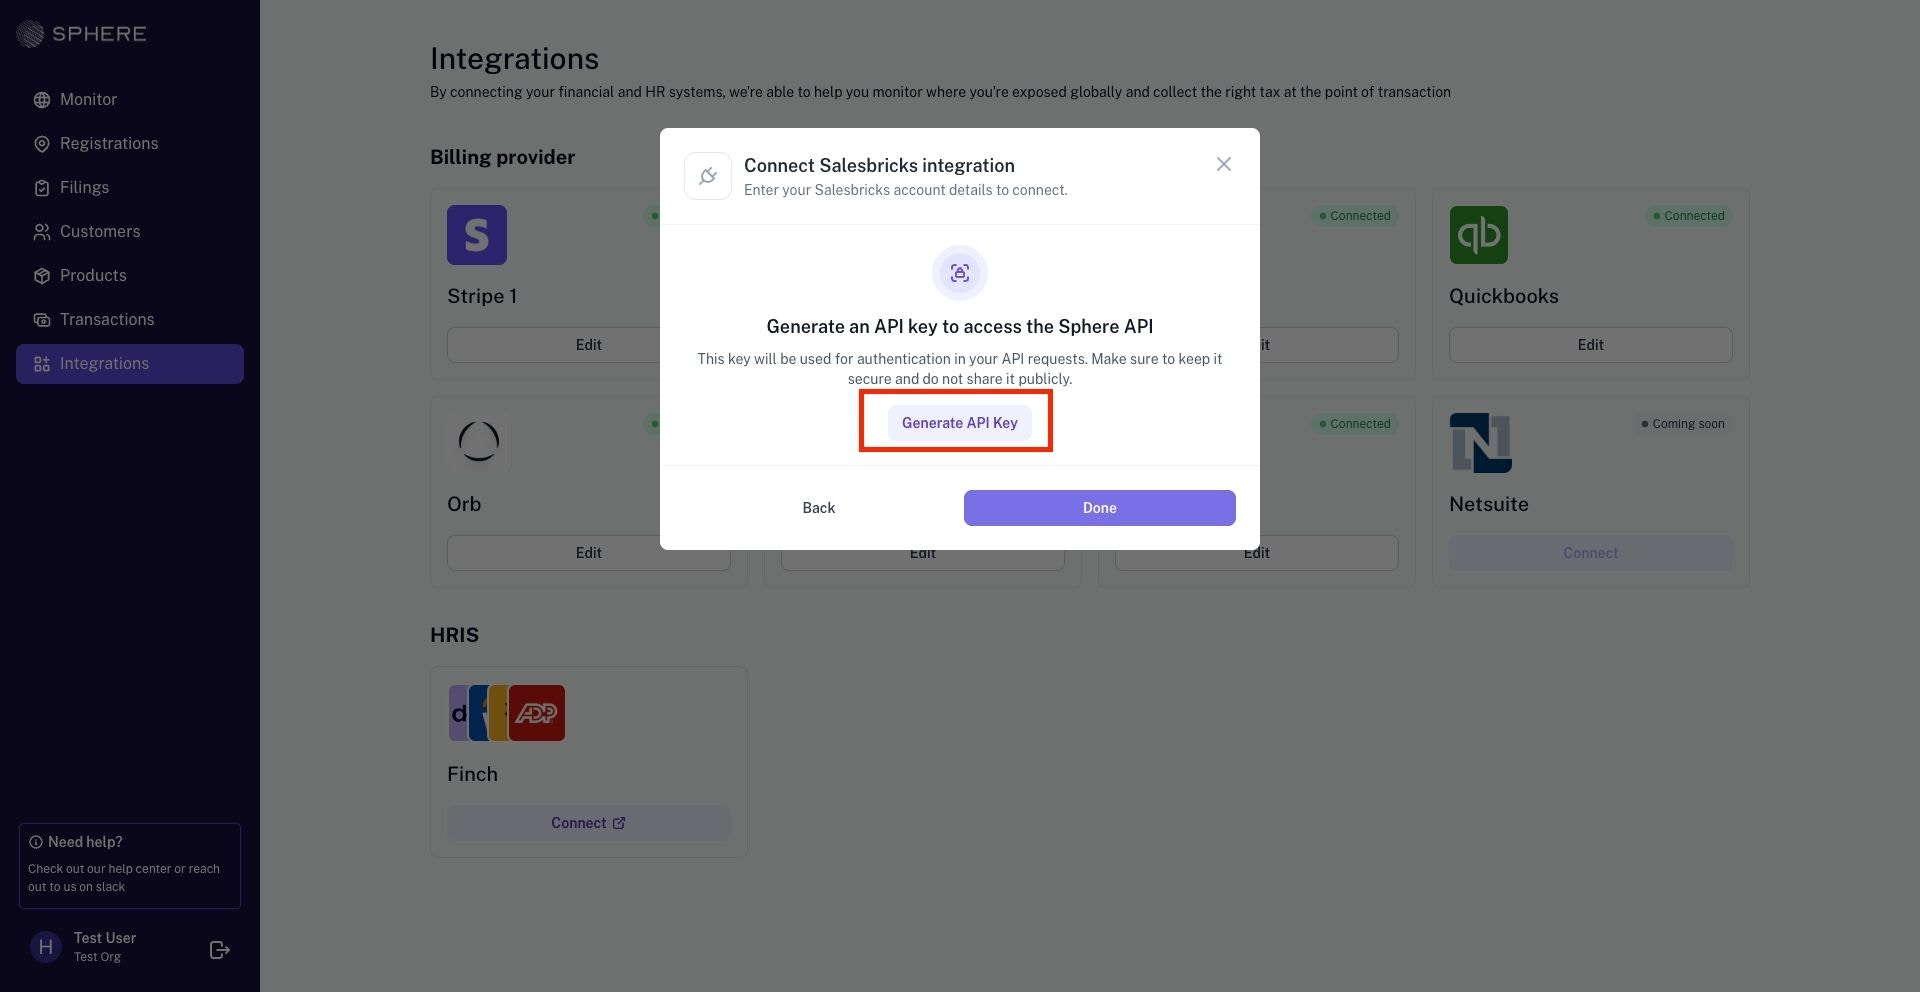Click the Done button
This screenshot has height=992, width=1920.
click(x=1099, y=508)
